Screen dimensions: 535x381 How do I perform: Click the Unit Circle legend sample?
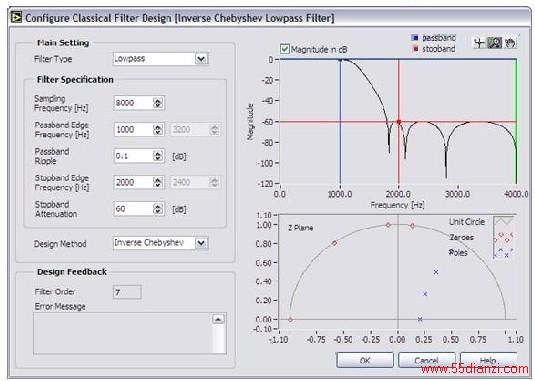(504, 221)
